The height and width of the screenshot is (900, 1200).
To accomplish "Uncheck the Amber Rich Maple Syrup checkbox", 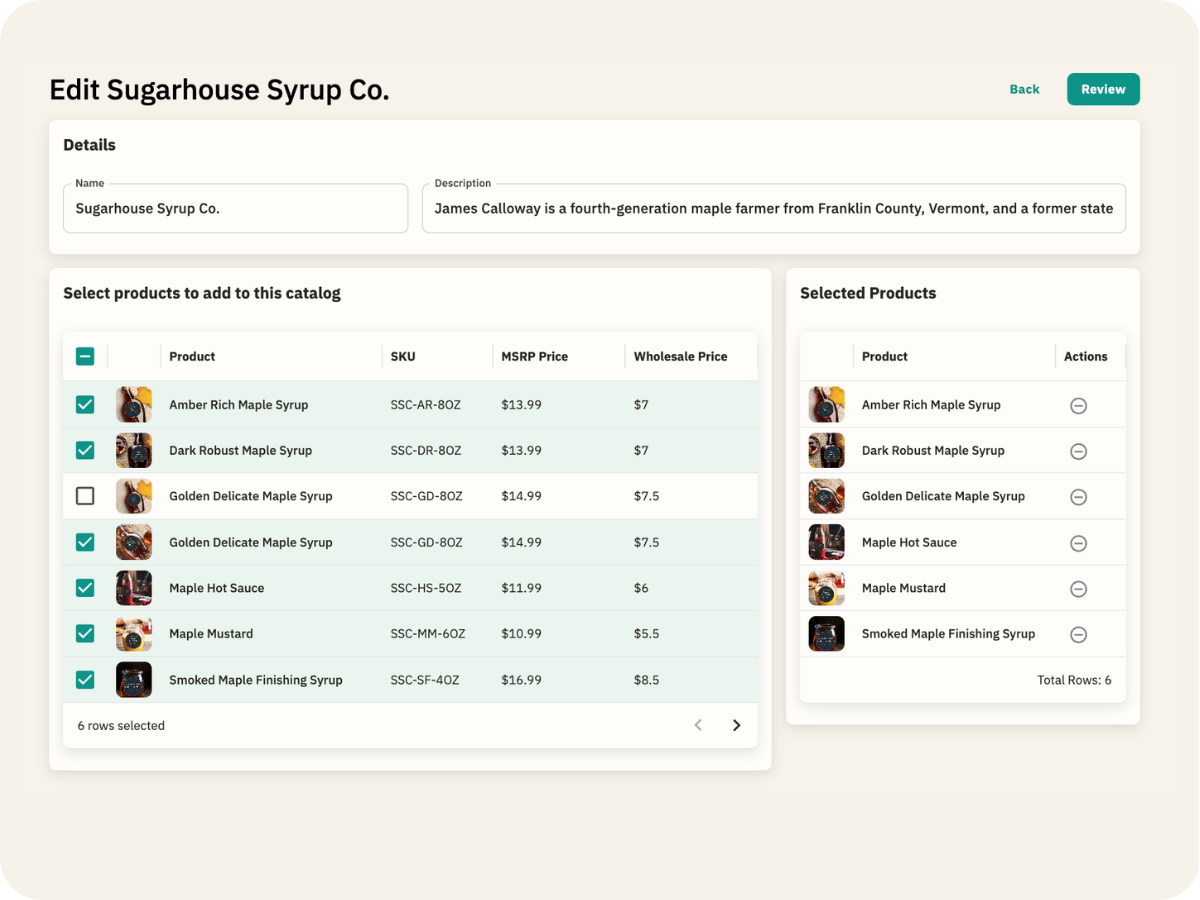I will [x=85, y=405].
